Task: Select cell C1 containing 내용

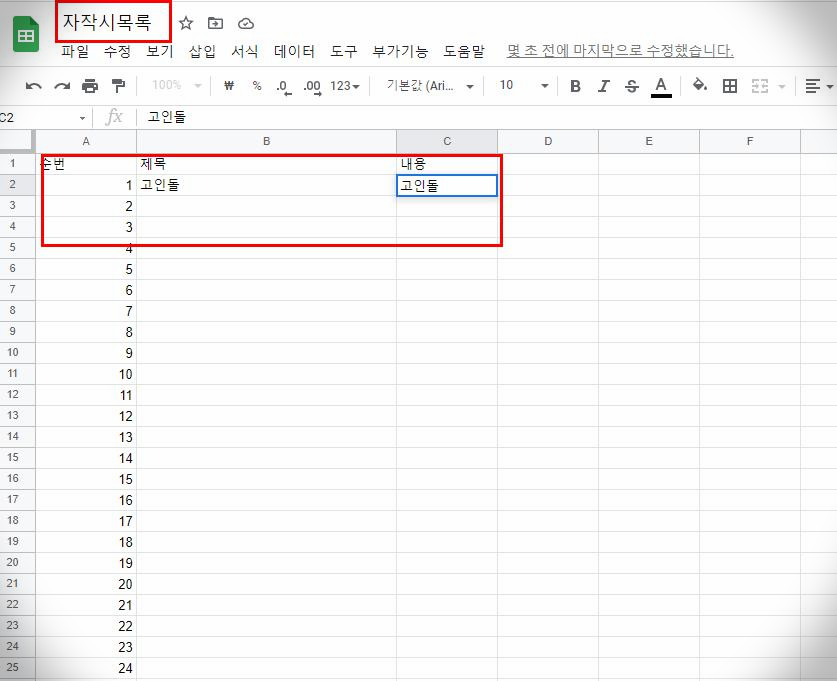Action: [447, 164]
